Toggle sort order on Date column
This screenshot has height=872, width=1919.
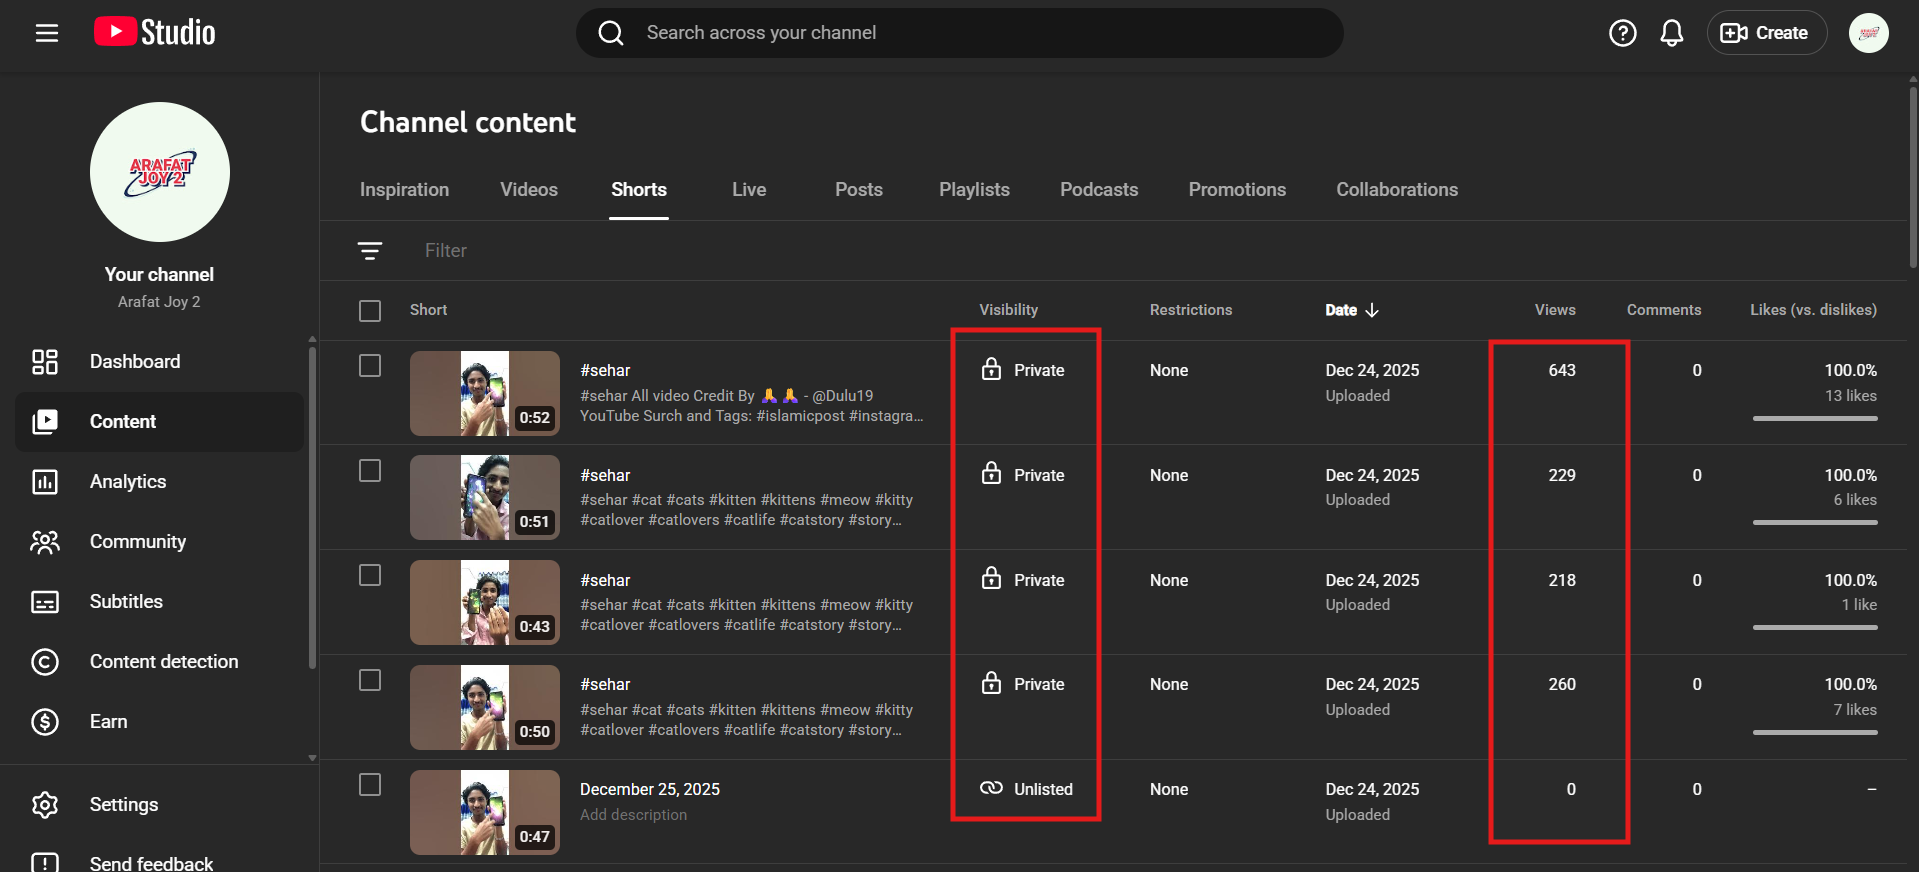pos(1351,310)
